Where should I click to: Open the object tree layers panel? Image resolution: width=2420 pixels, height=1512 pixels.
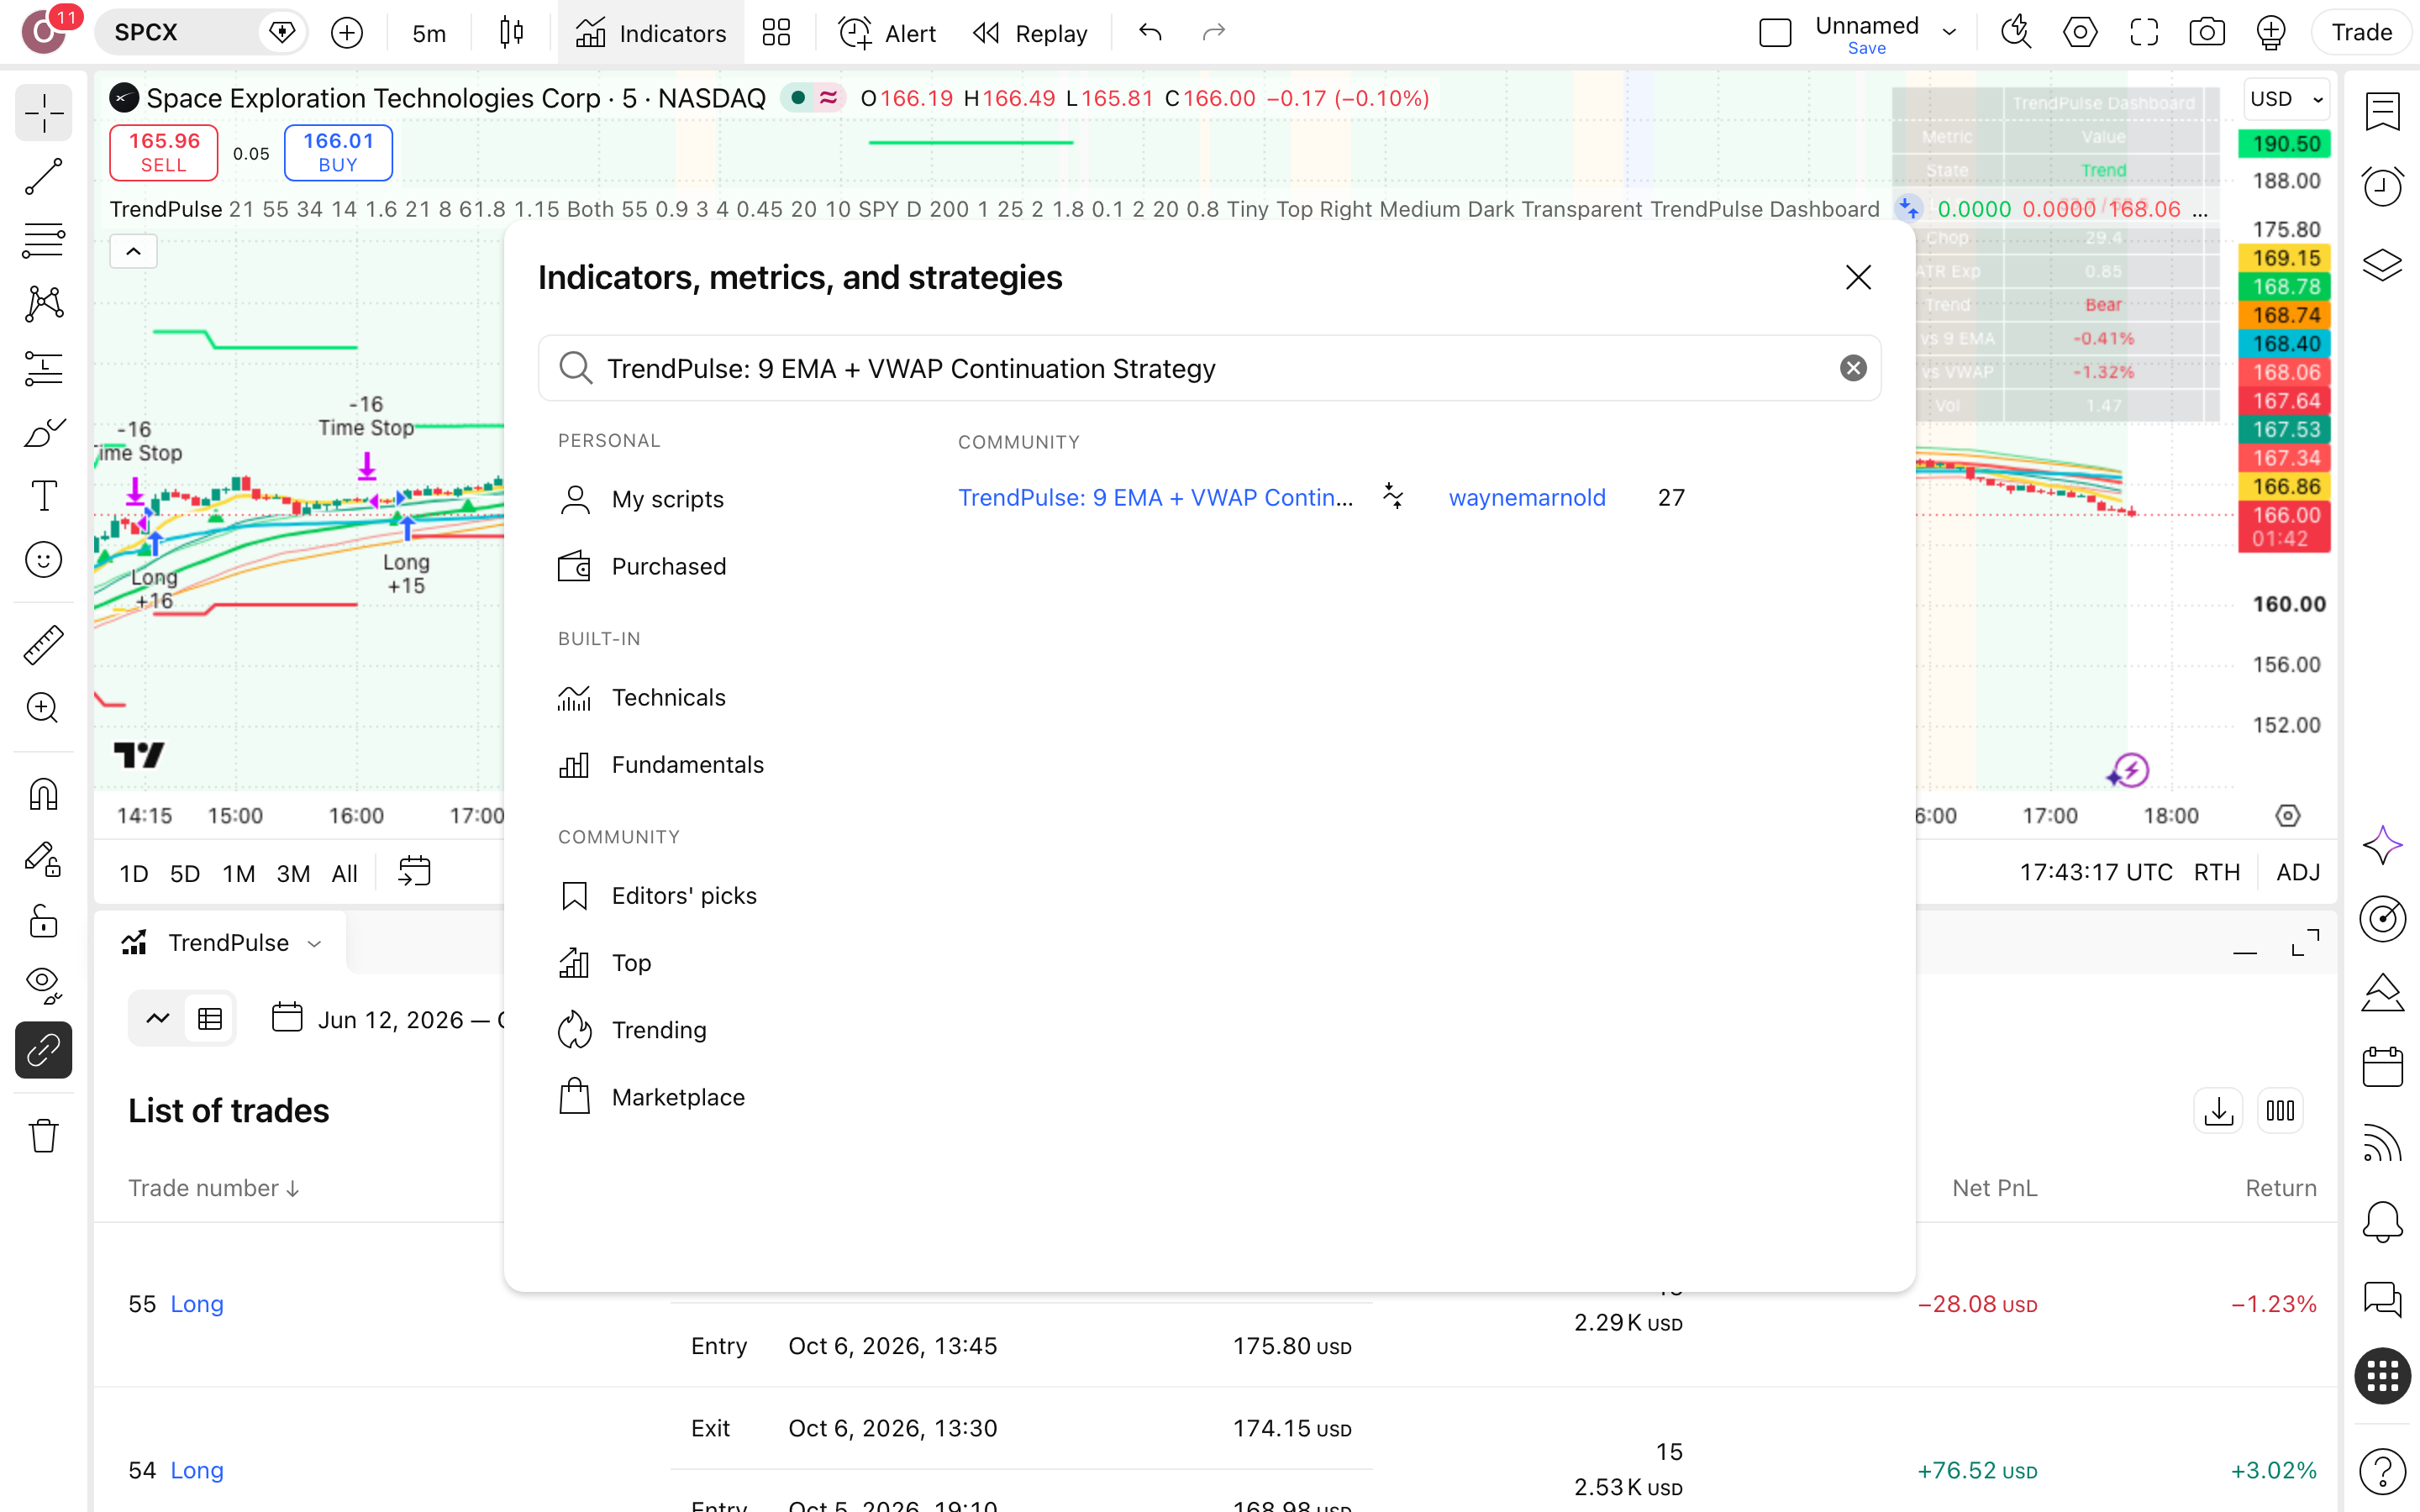2383,264
